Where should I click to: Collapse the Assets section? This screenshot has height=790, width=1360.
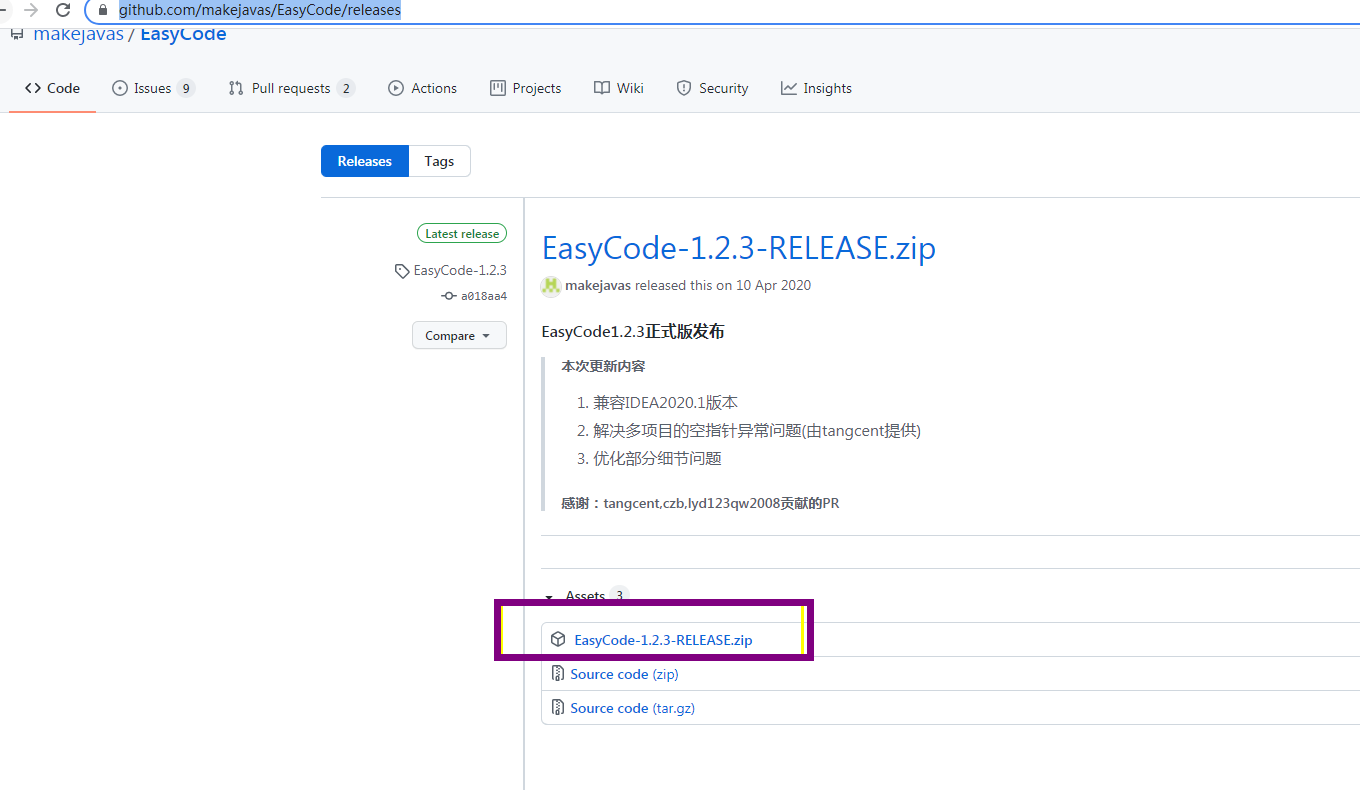coord(548,596)
